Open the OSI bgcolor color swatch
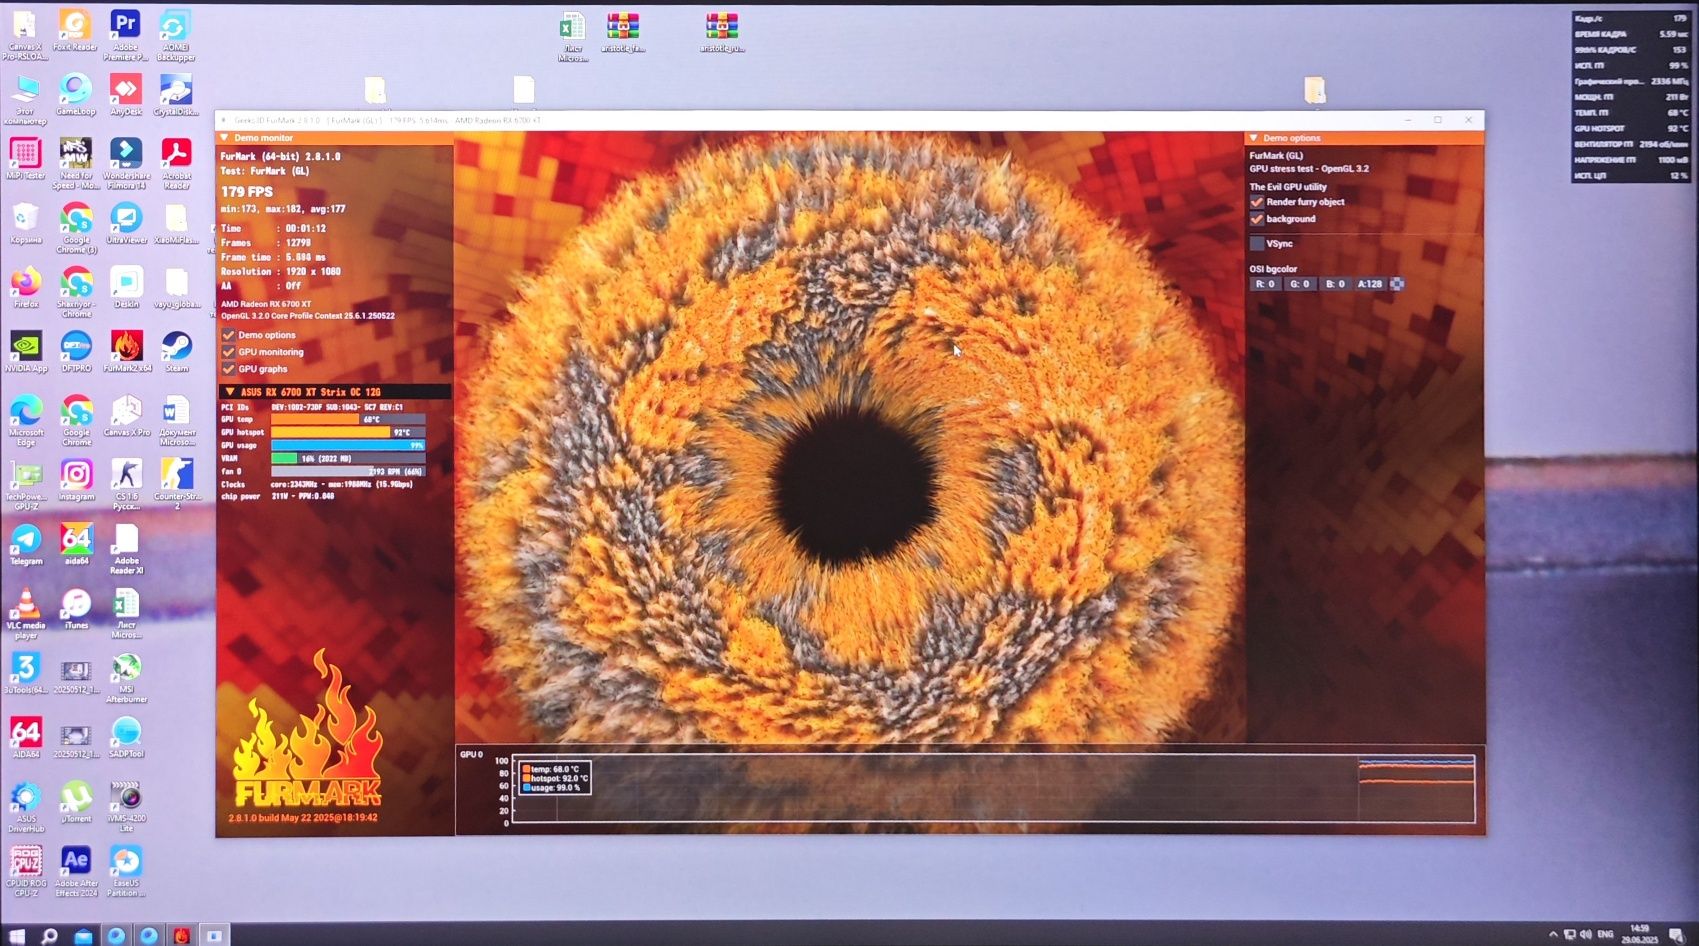1699x946 pixels. [x=1397, y=284]
